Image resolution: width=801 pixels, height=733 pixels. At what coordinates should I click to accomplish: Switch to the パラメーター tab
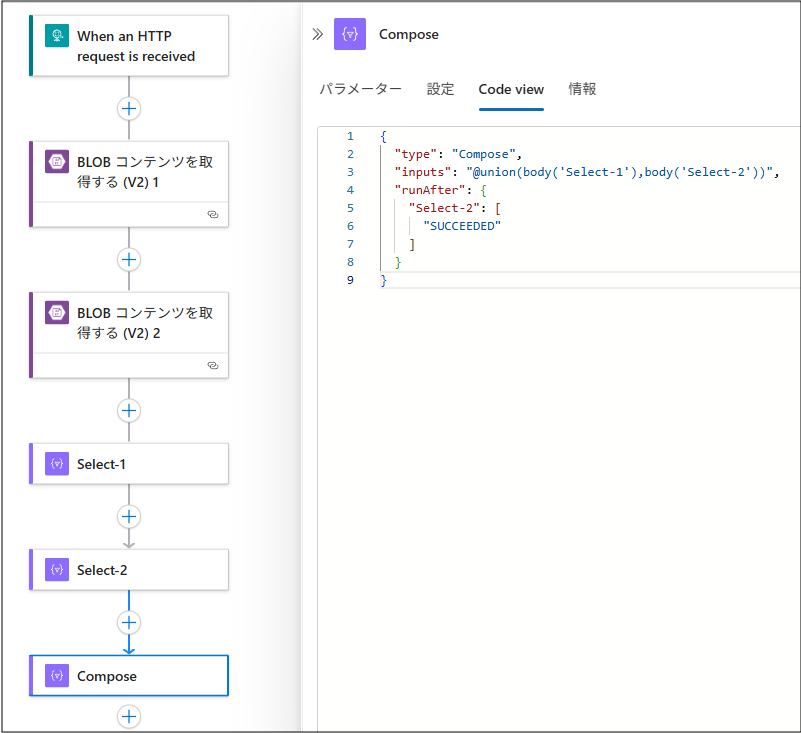(x=360, y=89)
